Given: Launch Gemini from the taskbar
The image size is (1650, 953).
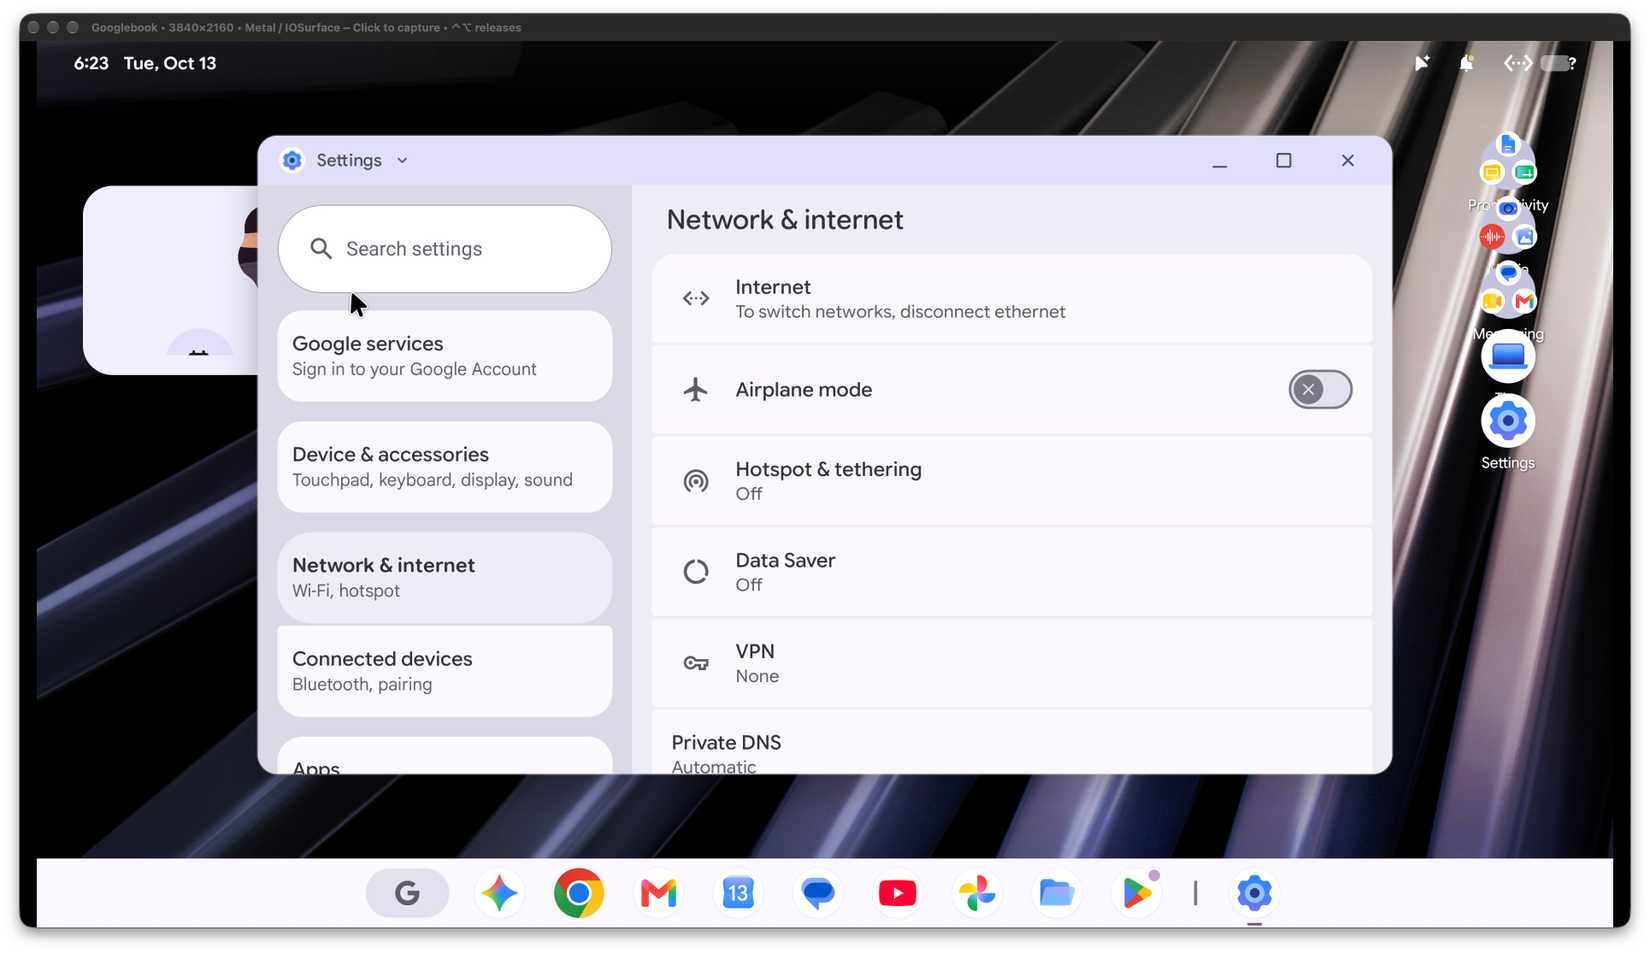Looking at the screenshot, I should (x=499, y=893).
